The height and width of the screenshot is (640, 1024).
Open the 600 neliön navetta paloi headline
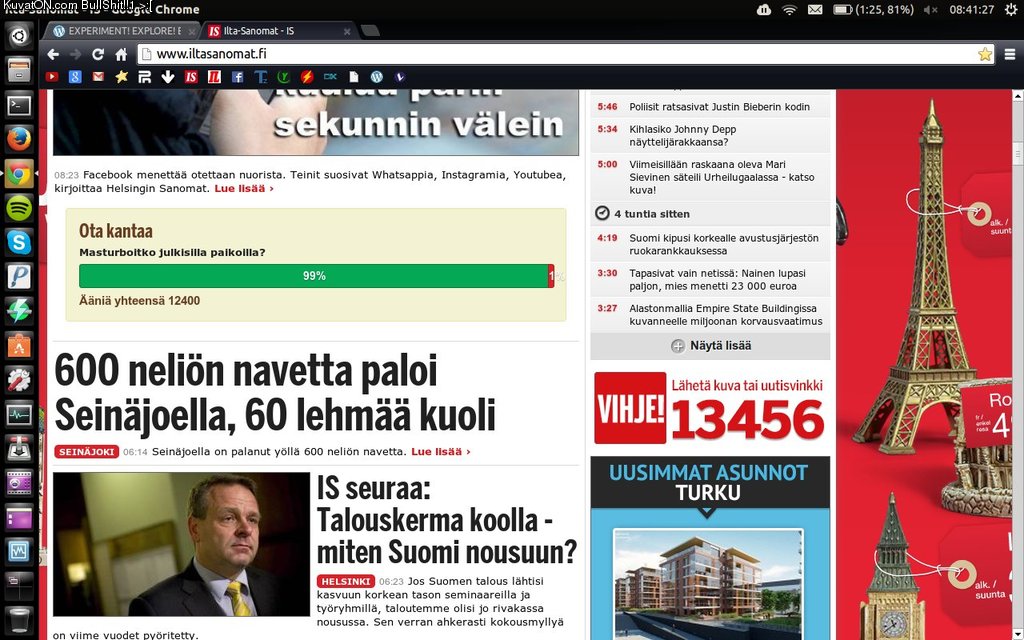pyautogui.click(x=275, y=393)
